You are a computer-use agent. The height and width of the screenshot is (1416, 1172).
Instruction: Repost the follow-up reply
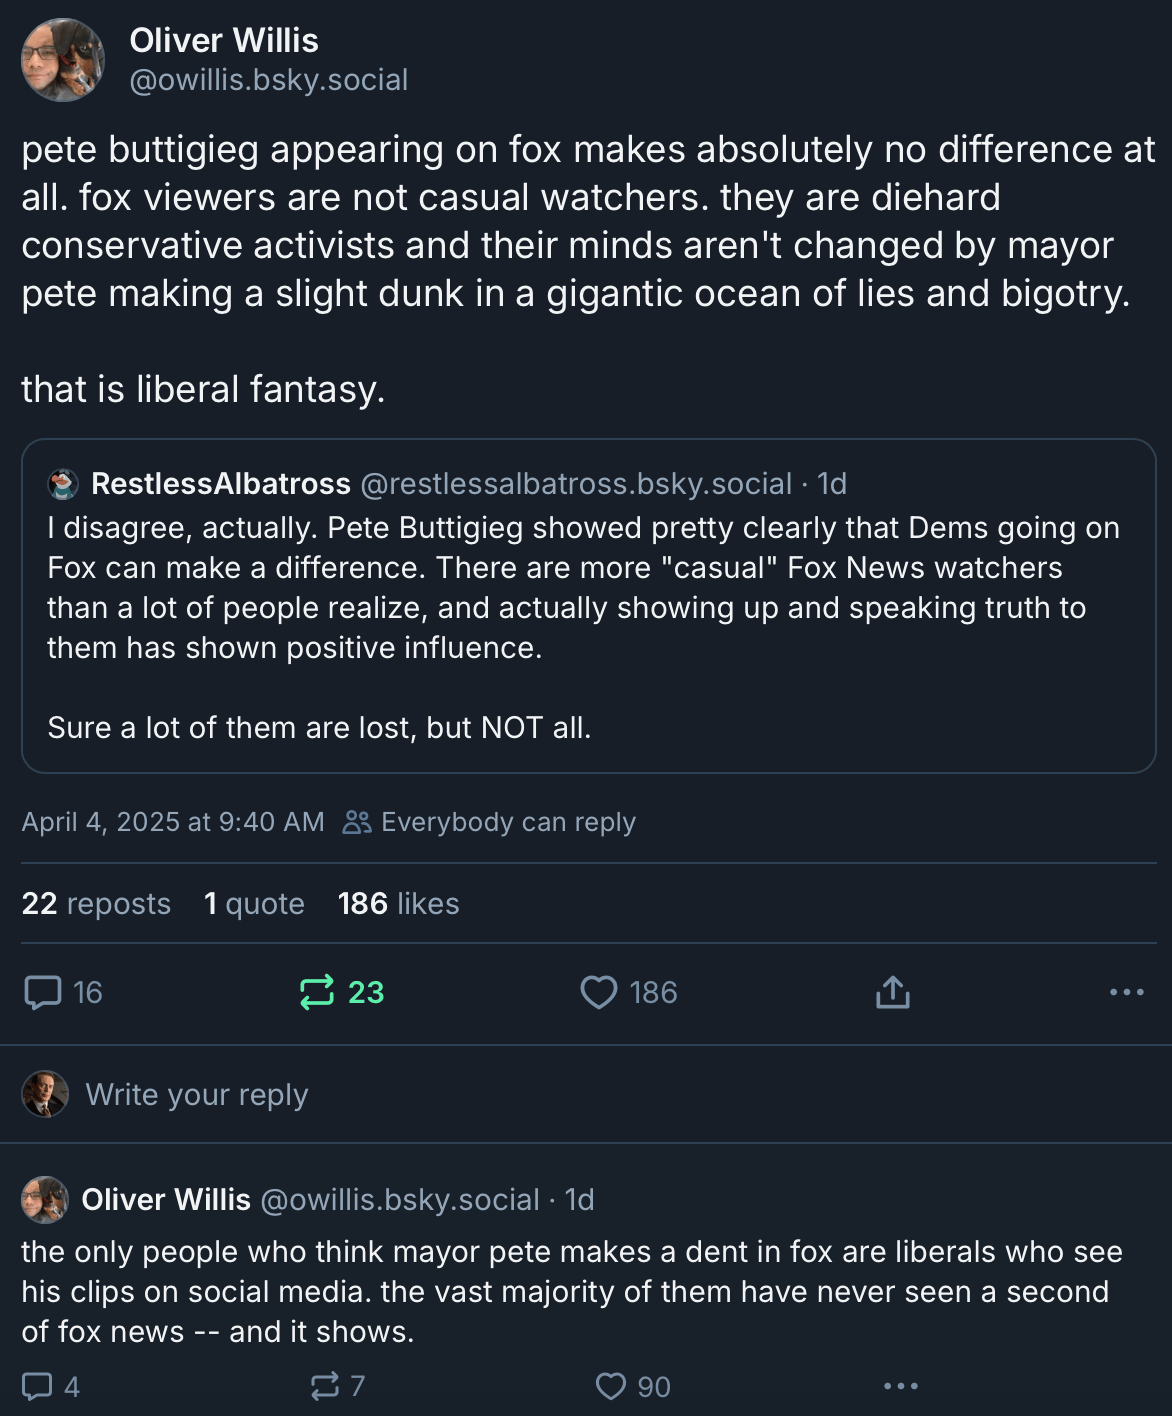[x=325, y=1386]
